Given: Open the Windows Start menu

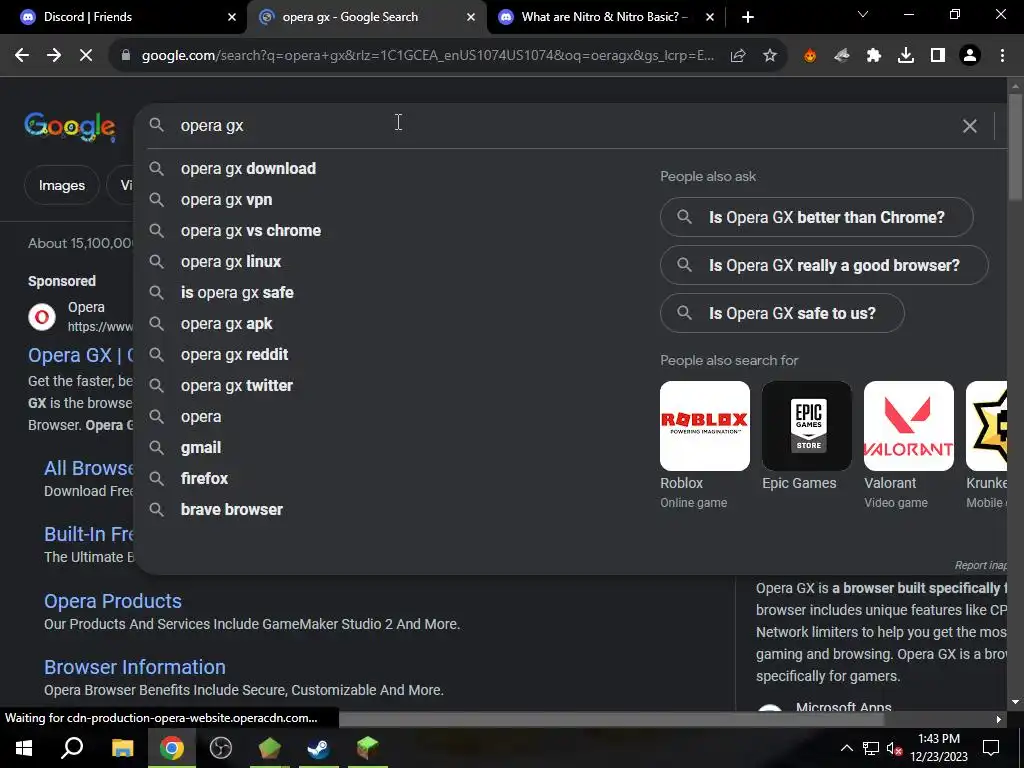Looking at the screenshot, I should (24, 748).
